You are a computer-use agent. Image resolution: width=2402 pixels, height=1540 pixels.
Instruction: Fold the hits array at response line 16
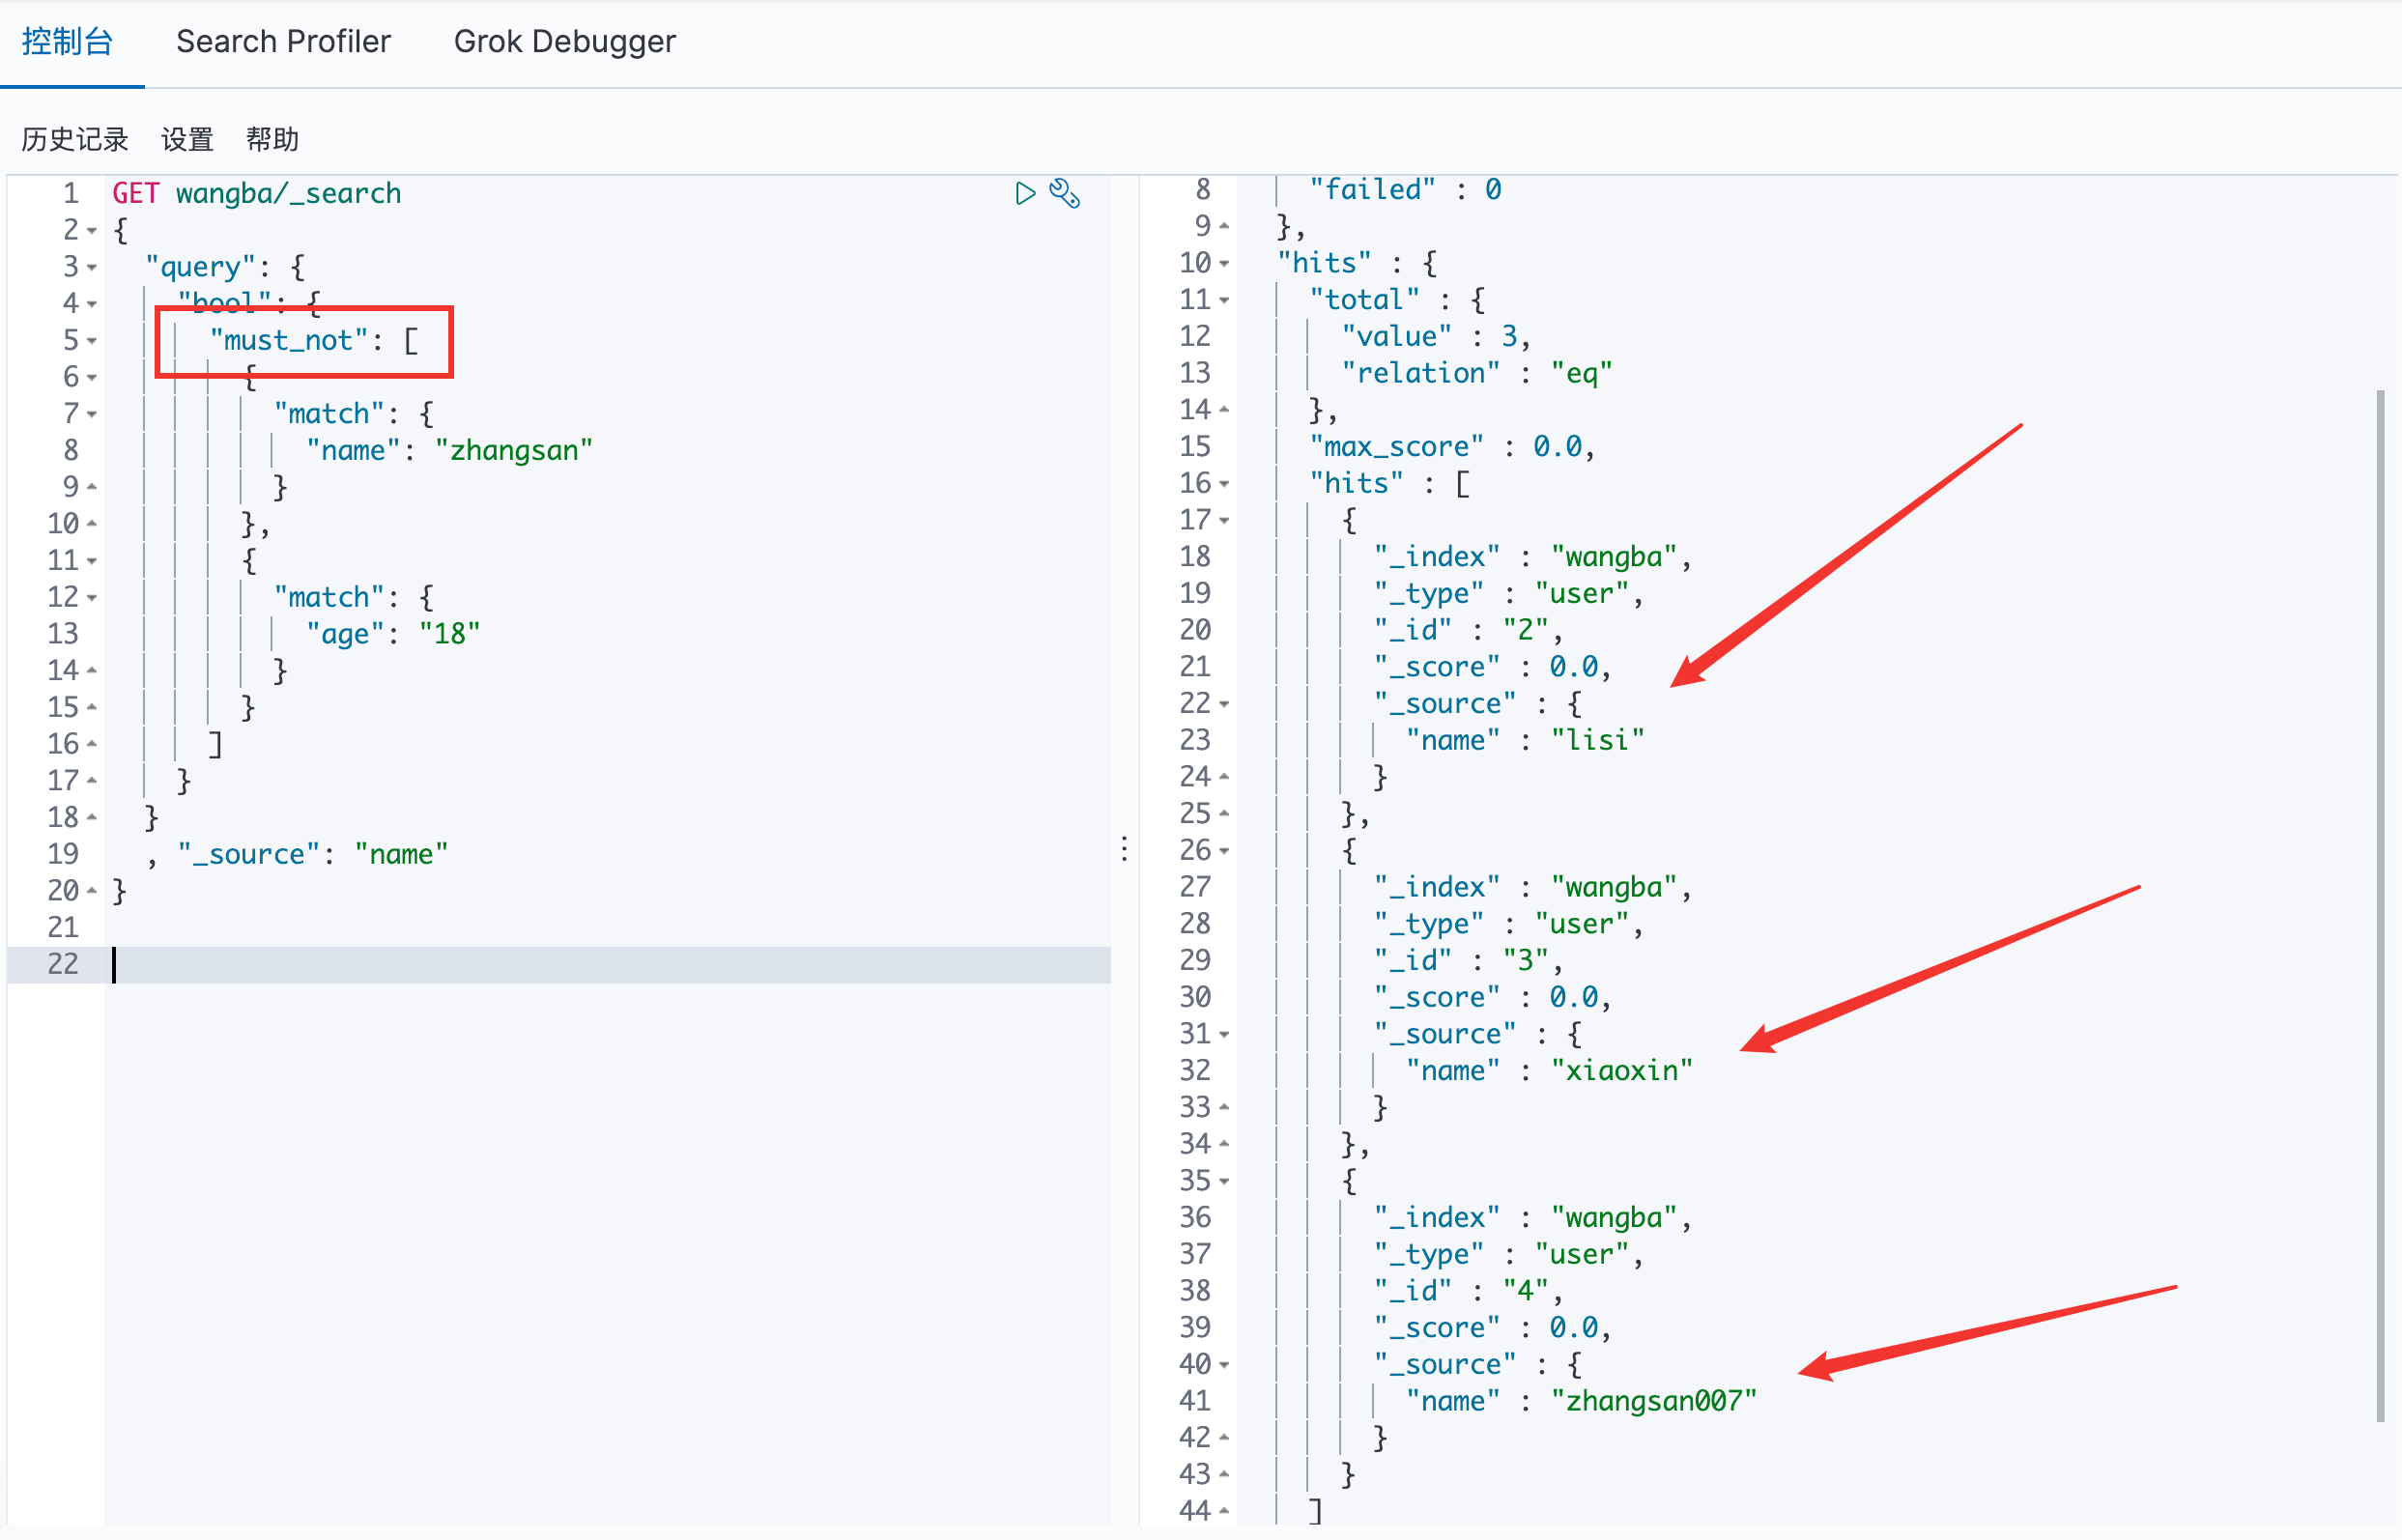(1224, 484)
